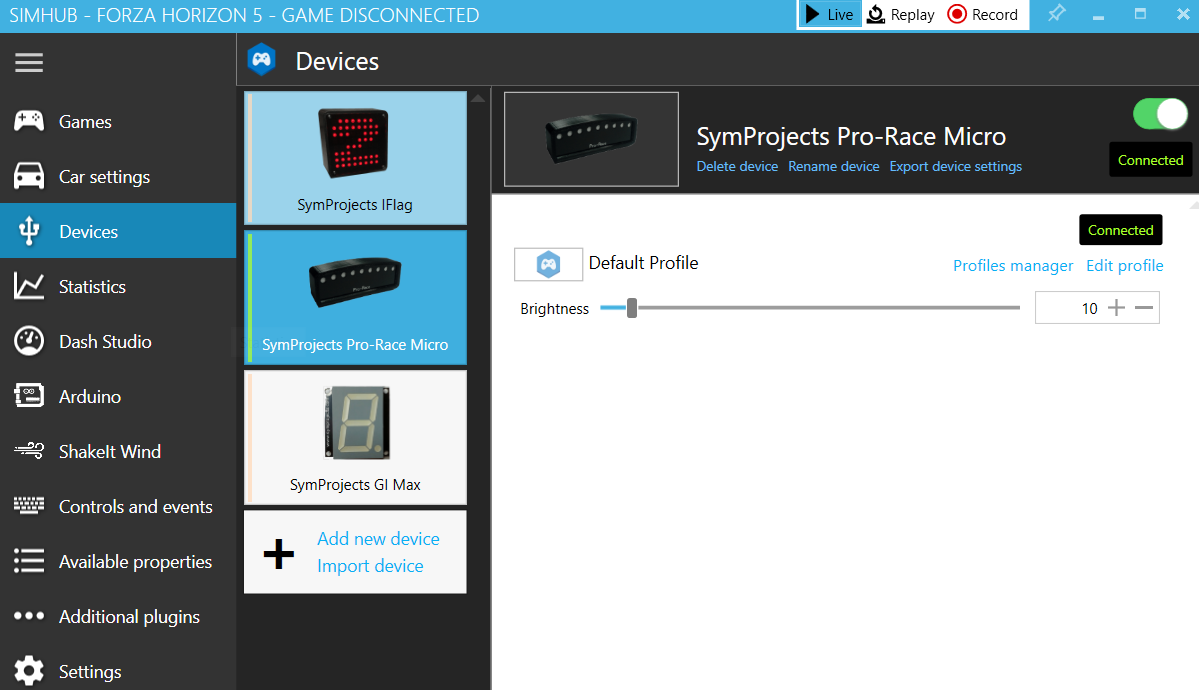Switch to Live mode
This screenshot has width=1199, height=690.
(x=829, y=15)
